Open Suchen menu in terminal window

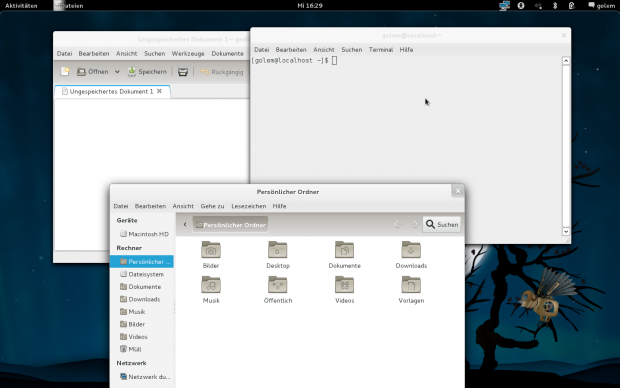click(x=352, y=49)
